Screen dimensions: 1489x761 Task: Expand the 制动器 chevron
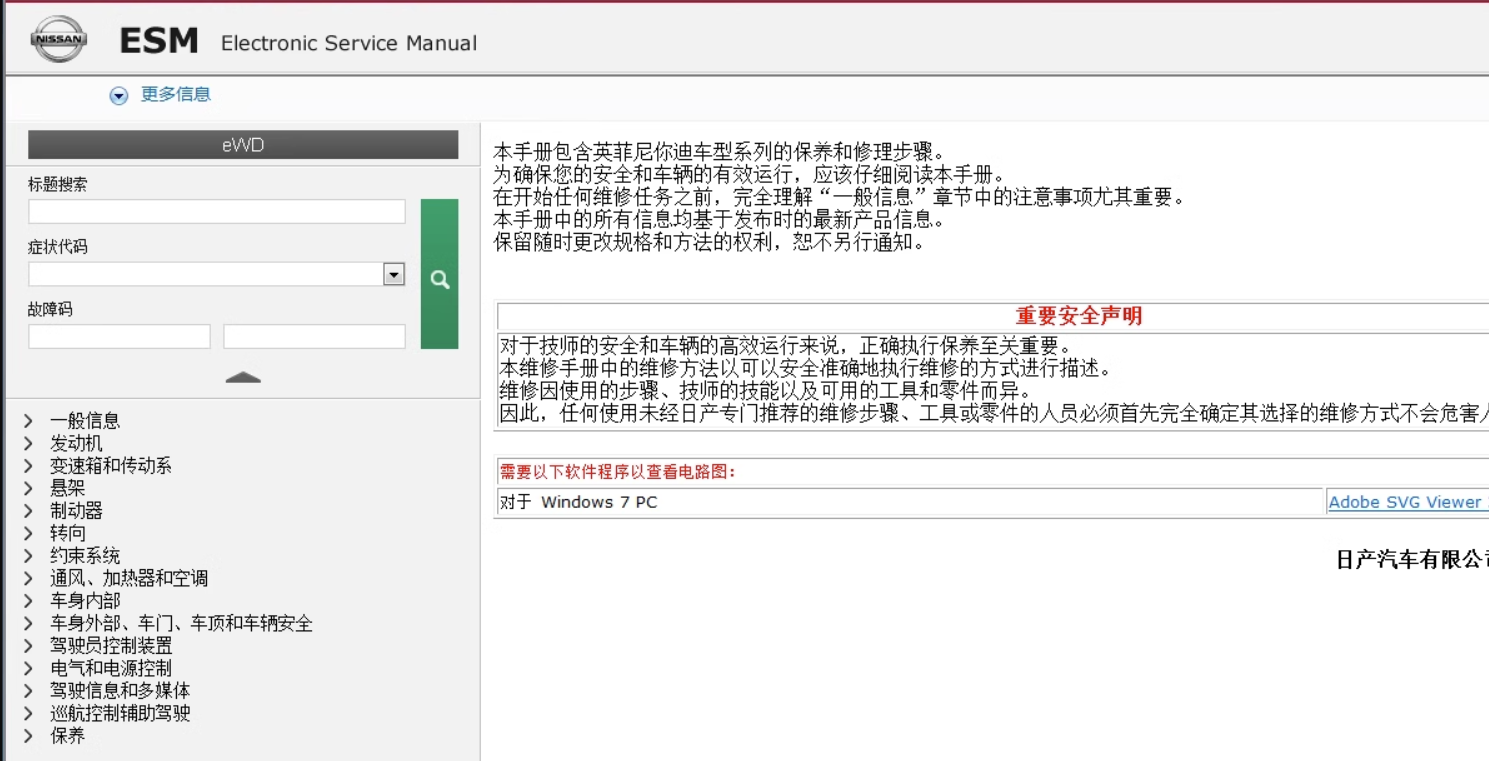pyautogui.click(x=28, y=511)
